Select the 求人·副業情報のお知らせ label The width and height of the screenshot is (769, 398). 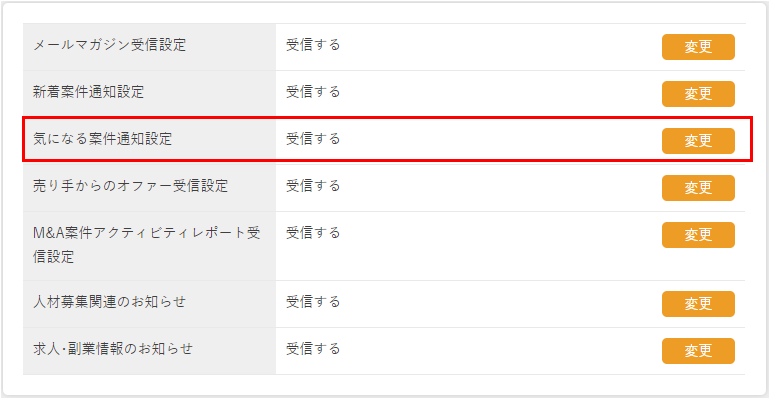(x=113, y=349)
